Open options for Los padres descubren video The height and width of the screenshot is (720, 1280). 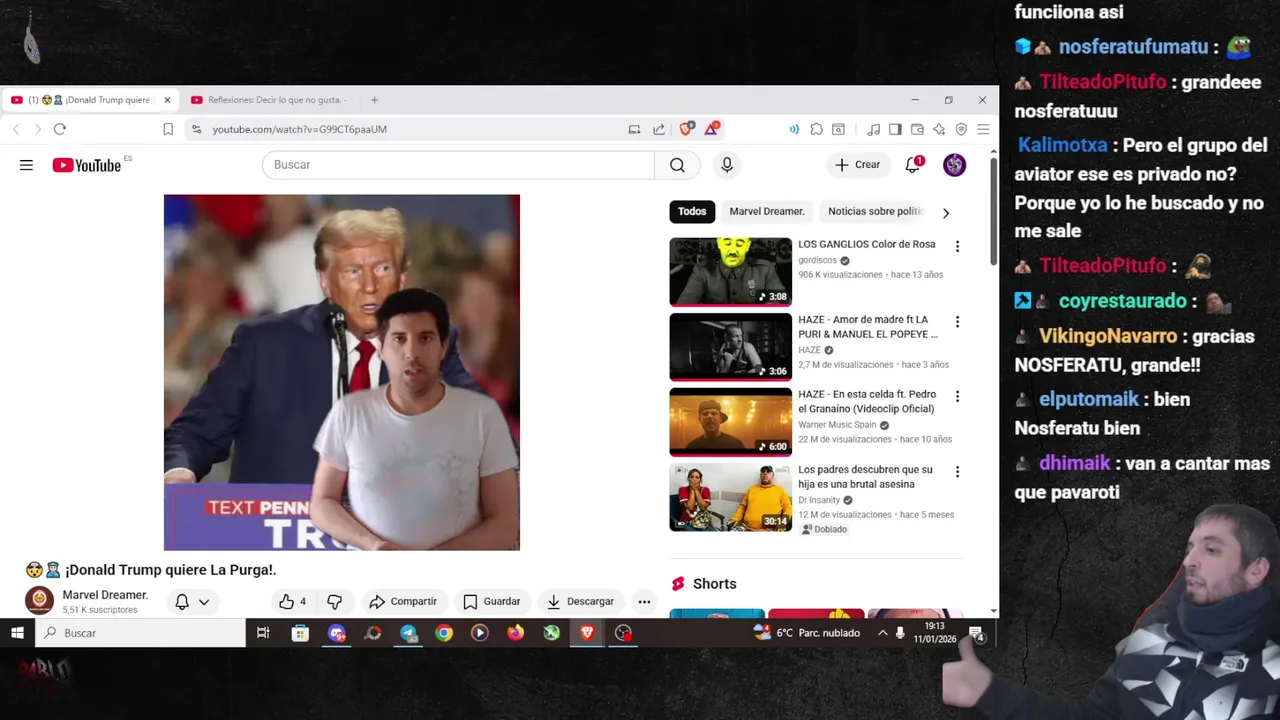coord(957,472)
